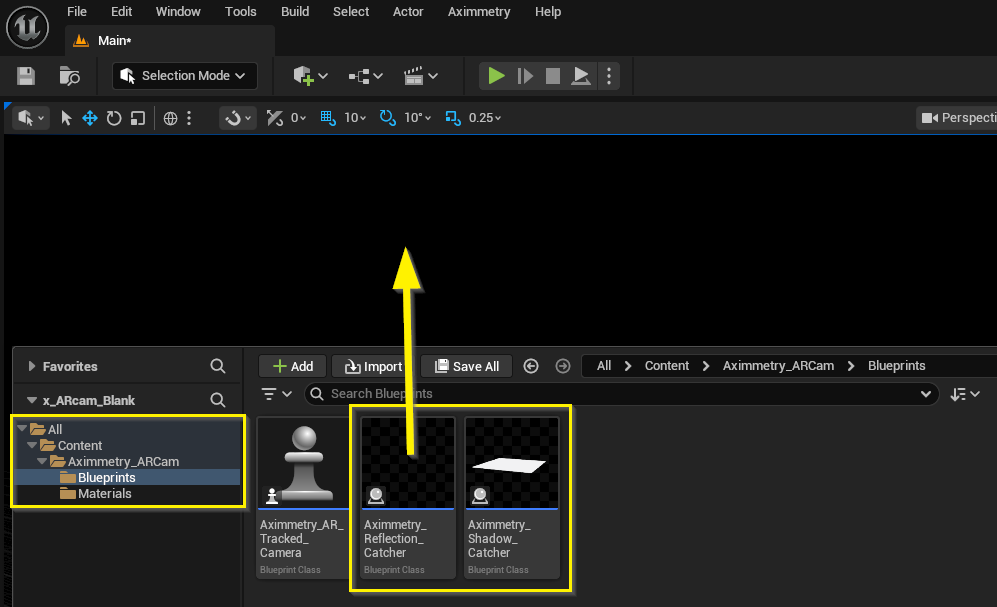The height and width of the screenshot is (607, 997).
Task: Click the Save All button
Action: (x=466, y=366)
